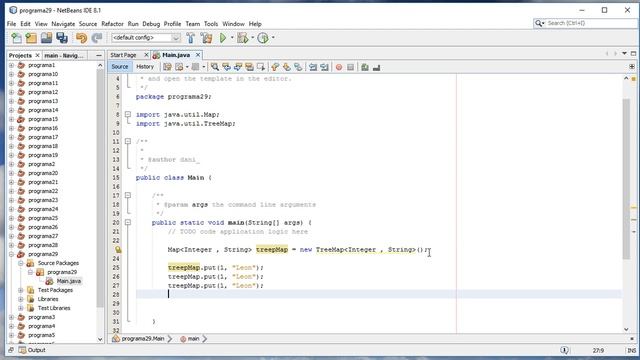Expand the Libraries tree node
This screenshot has height=360, width=640.
tap(21, 299)
